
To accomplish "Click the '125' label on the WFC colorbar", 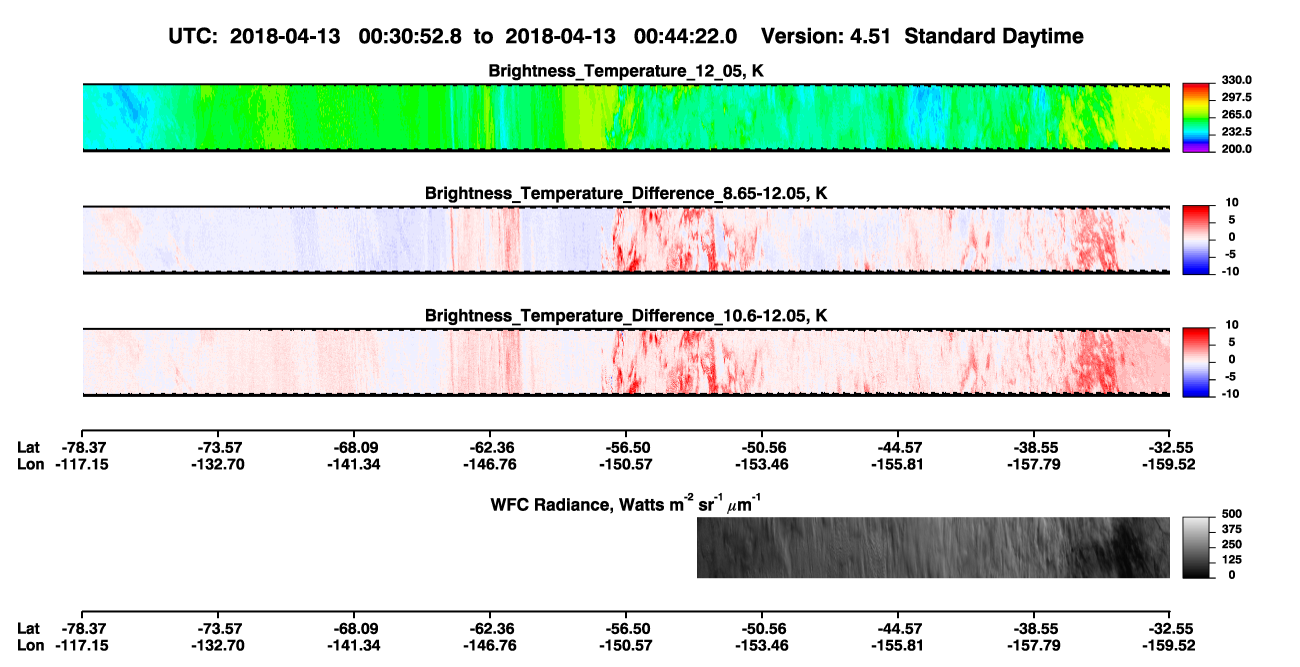I will (1232, 560).
